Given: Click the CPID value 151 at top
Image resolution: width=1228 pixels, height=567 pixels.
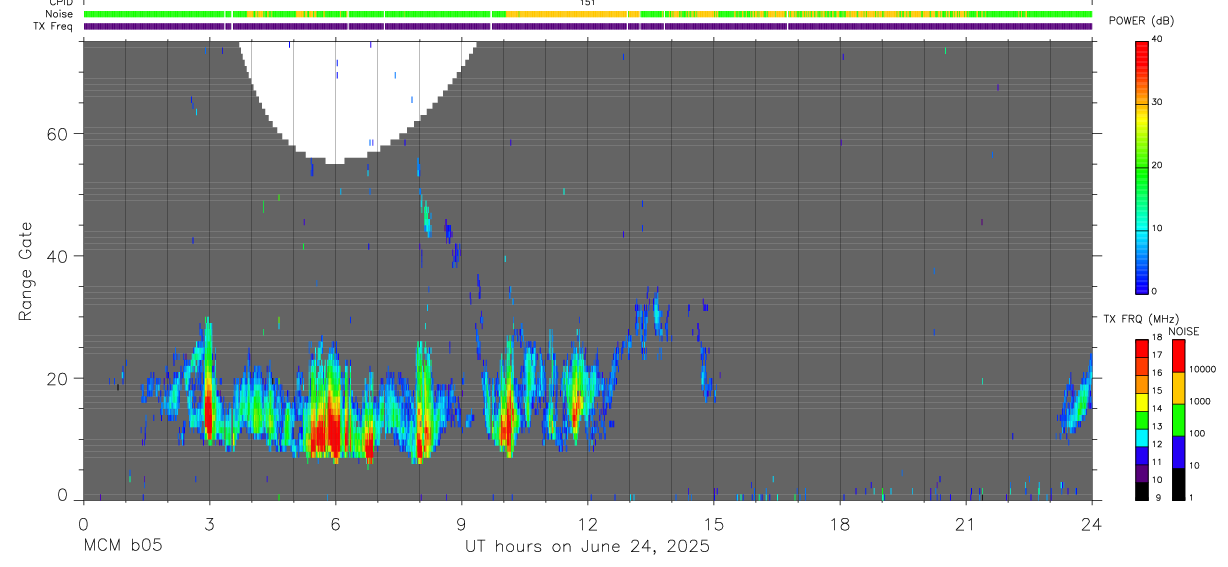Looking at the screenshot, I should point(587,3).
